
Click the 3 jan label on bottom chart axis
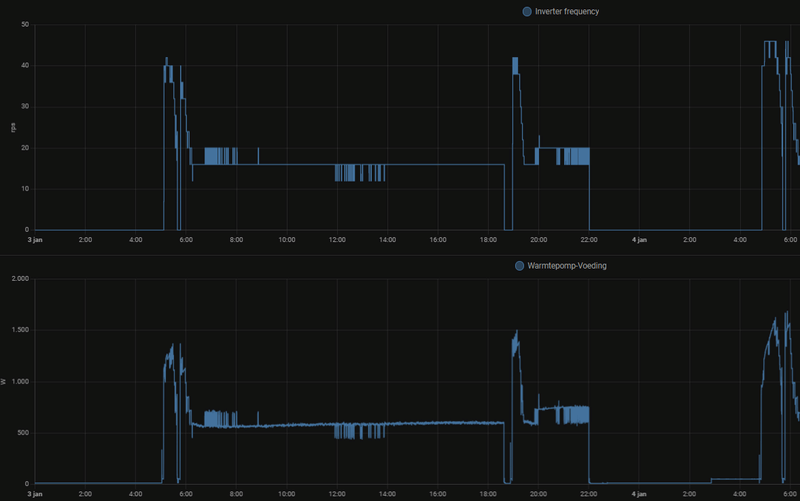[x=35, y=494]
